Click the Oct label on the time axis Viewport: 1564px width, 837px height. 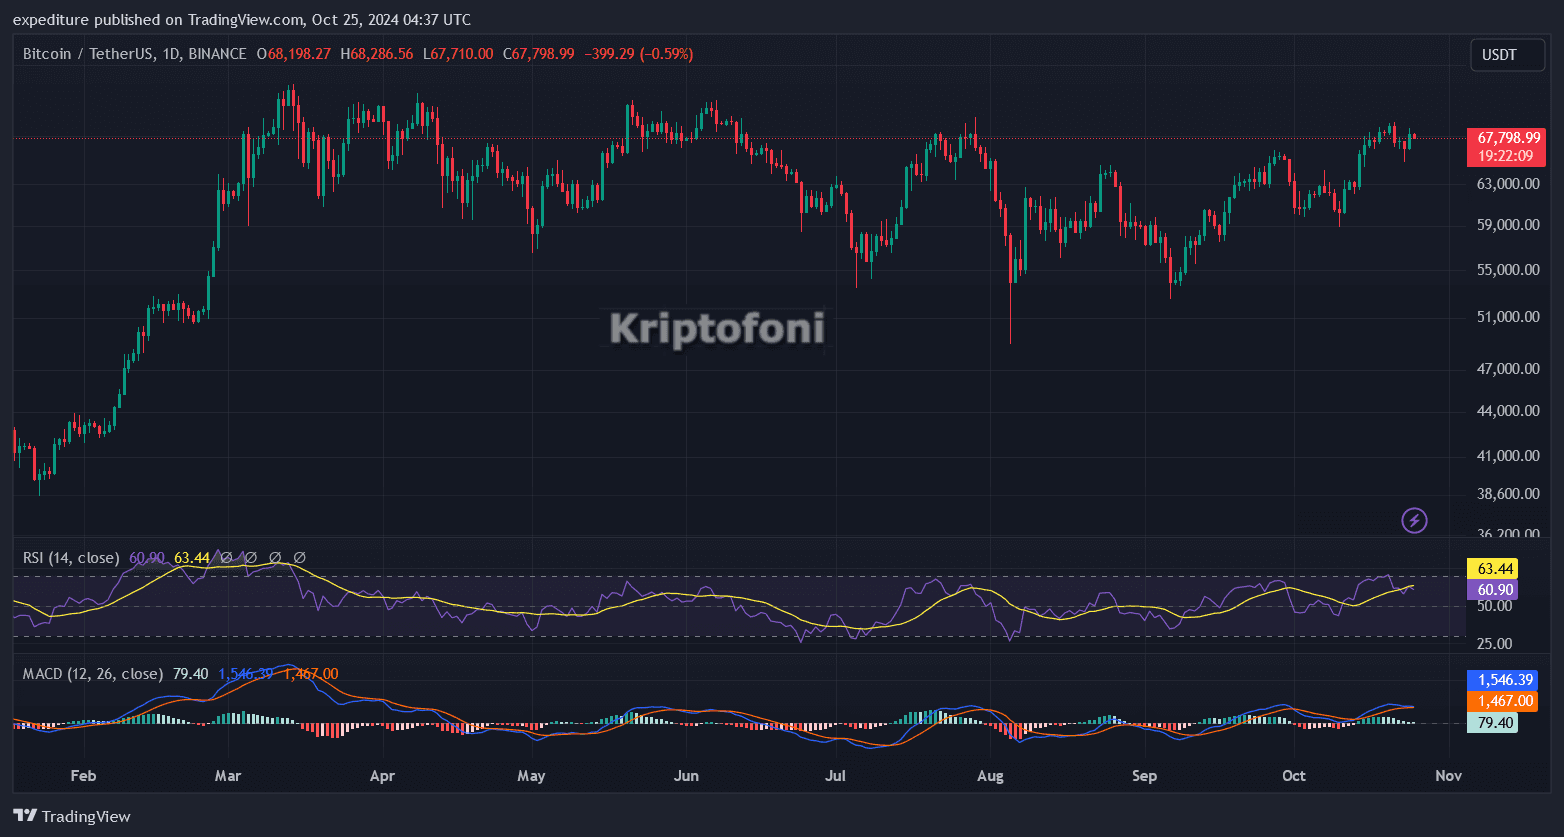[x=1293, y=776]
